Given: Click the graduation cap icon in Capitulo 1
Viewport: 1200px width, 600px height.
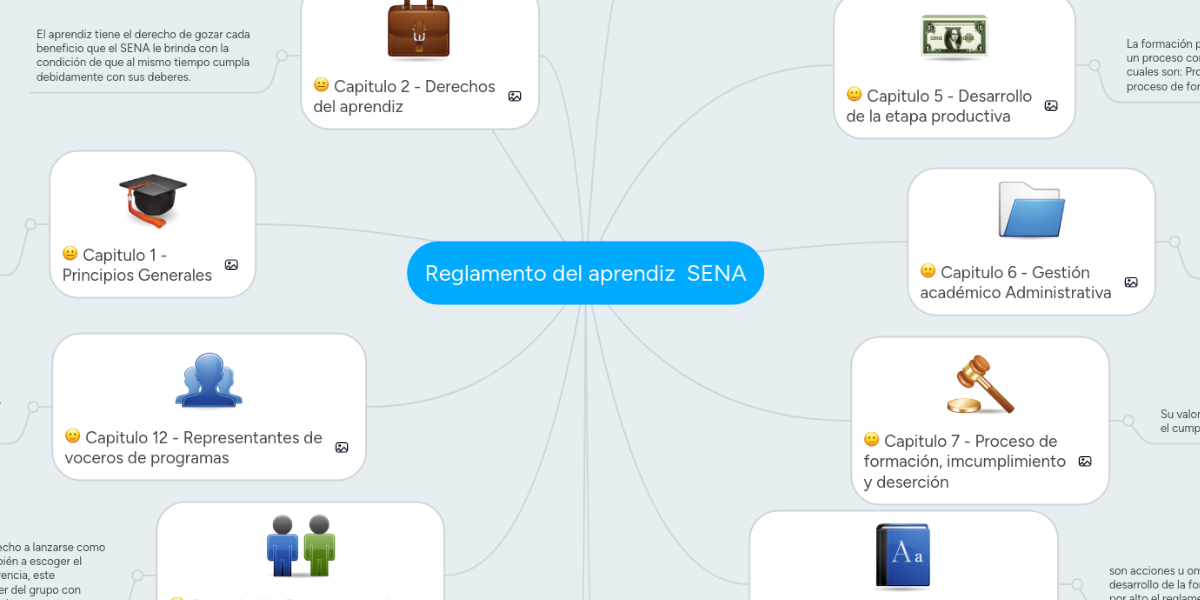Looking at the screenshot, I should click(152, 198).
